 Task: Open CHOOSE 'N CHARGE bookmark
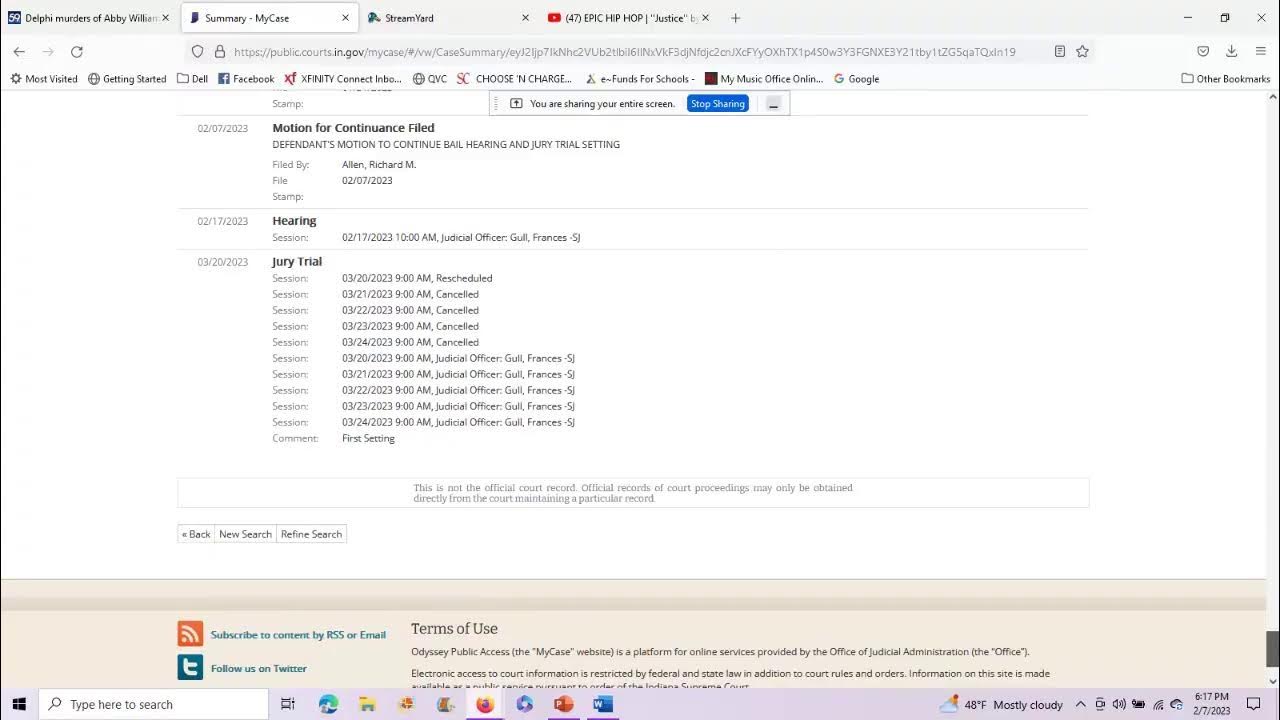pos(514,79)
